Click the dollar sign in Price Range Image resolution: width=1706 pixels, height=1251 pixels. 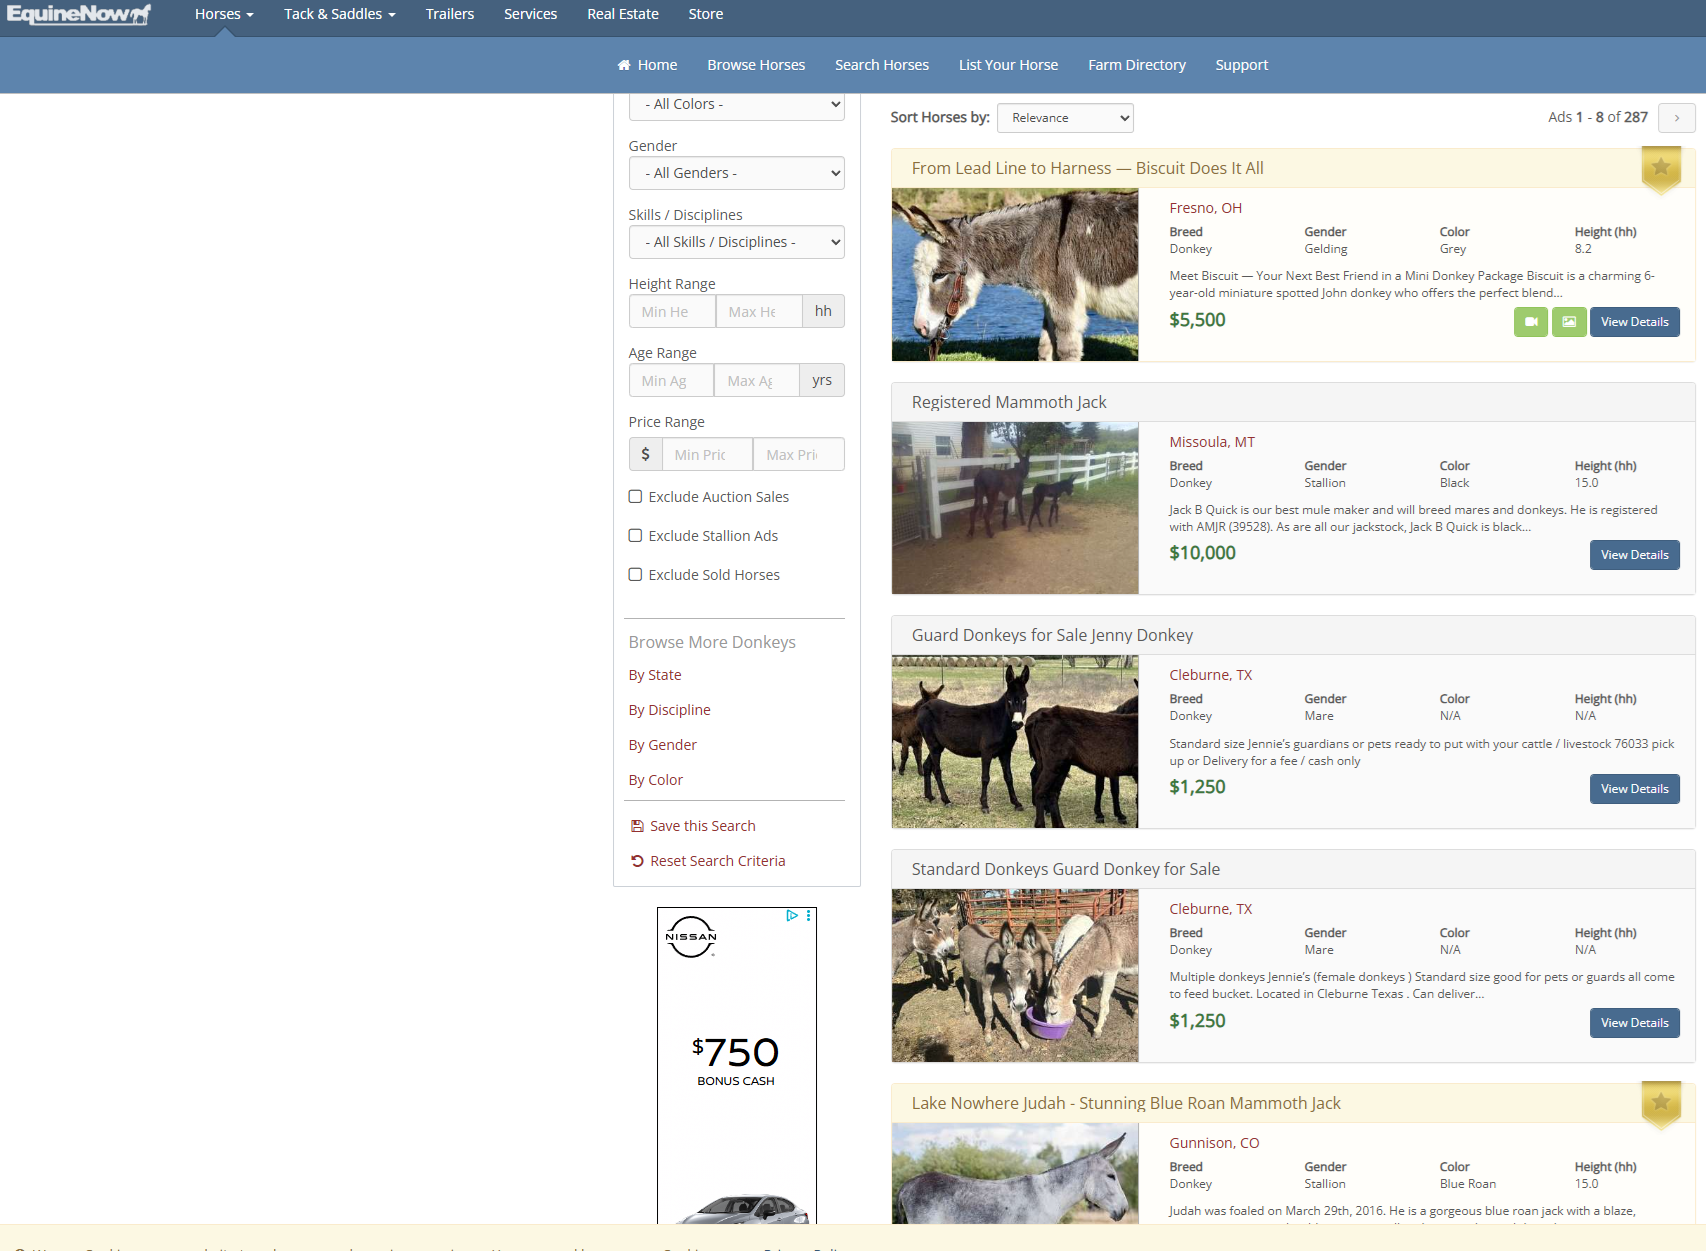click(645, 454)
